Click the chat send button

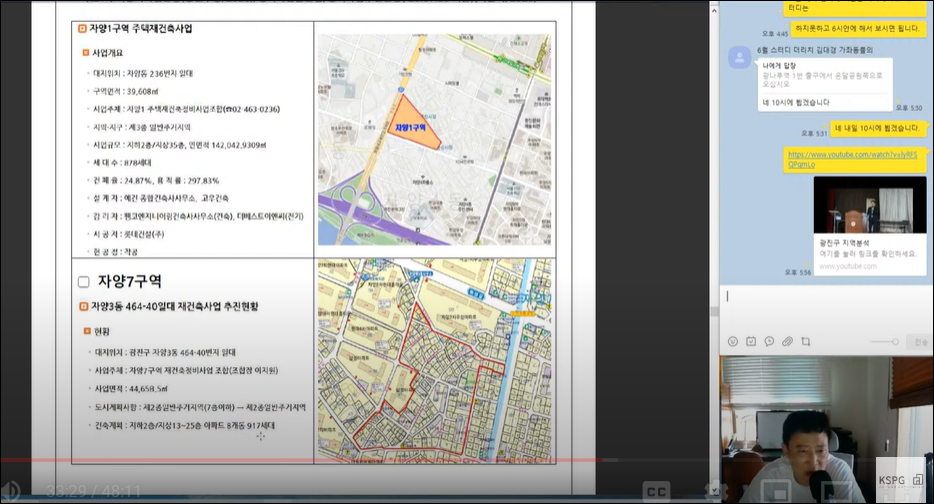pyautogui.click(x=920, y=342)
